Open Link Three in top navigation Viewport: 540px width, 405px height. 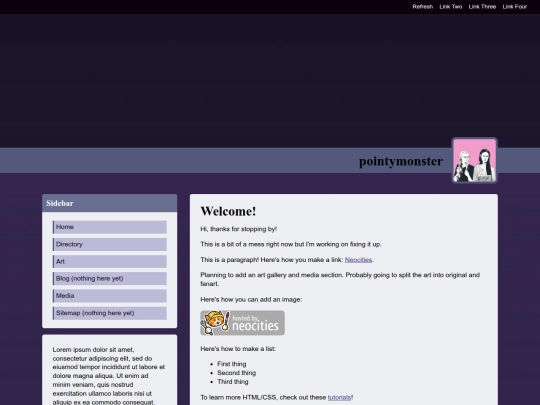pyautogui.click(x=482, y=7)
